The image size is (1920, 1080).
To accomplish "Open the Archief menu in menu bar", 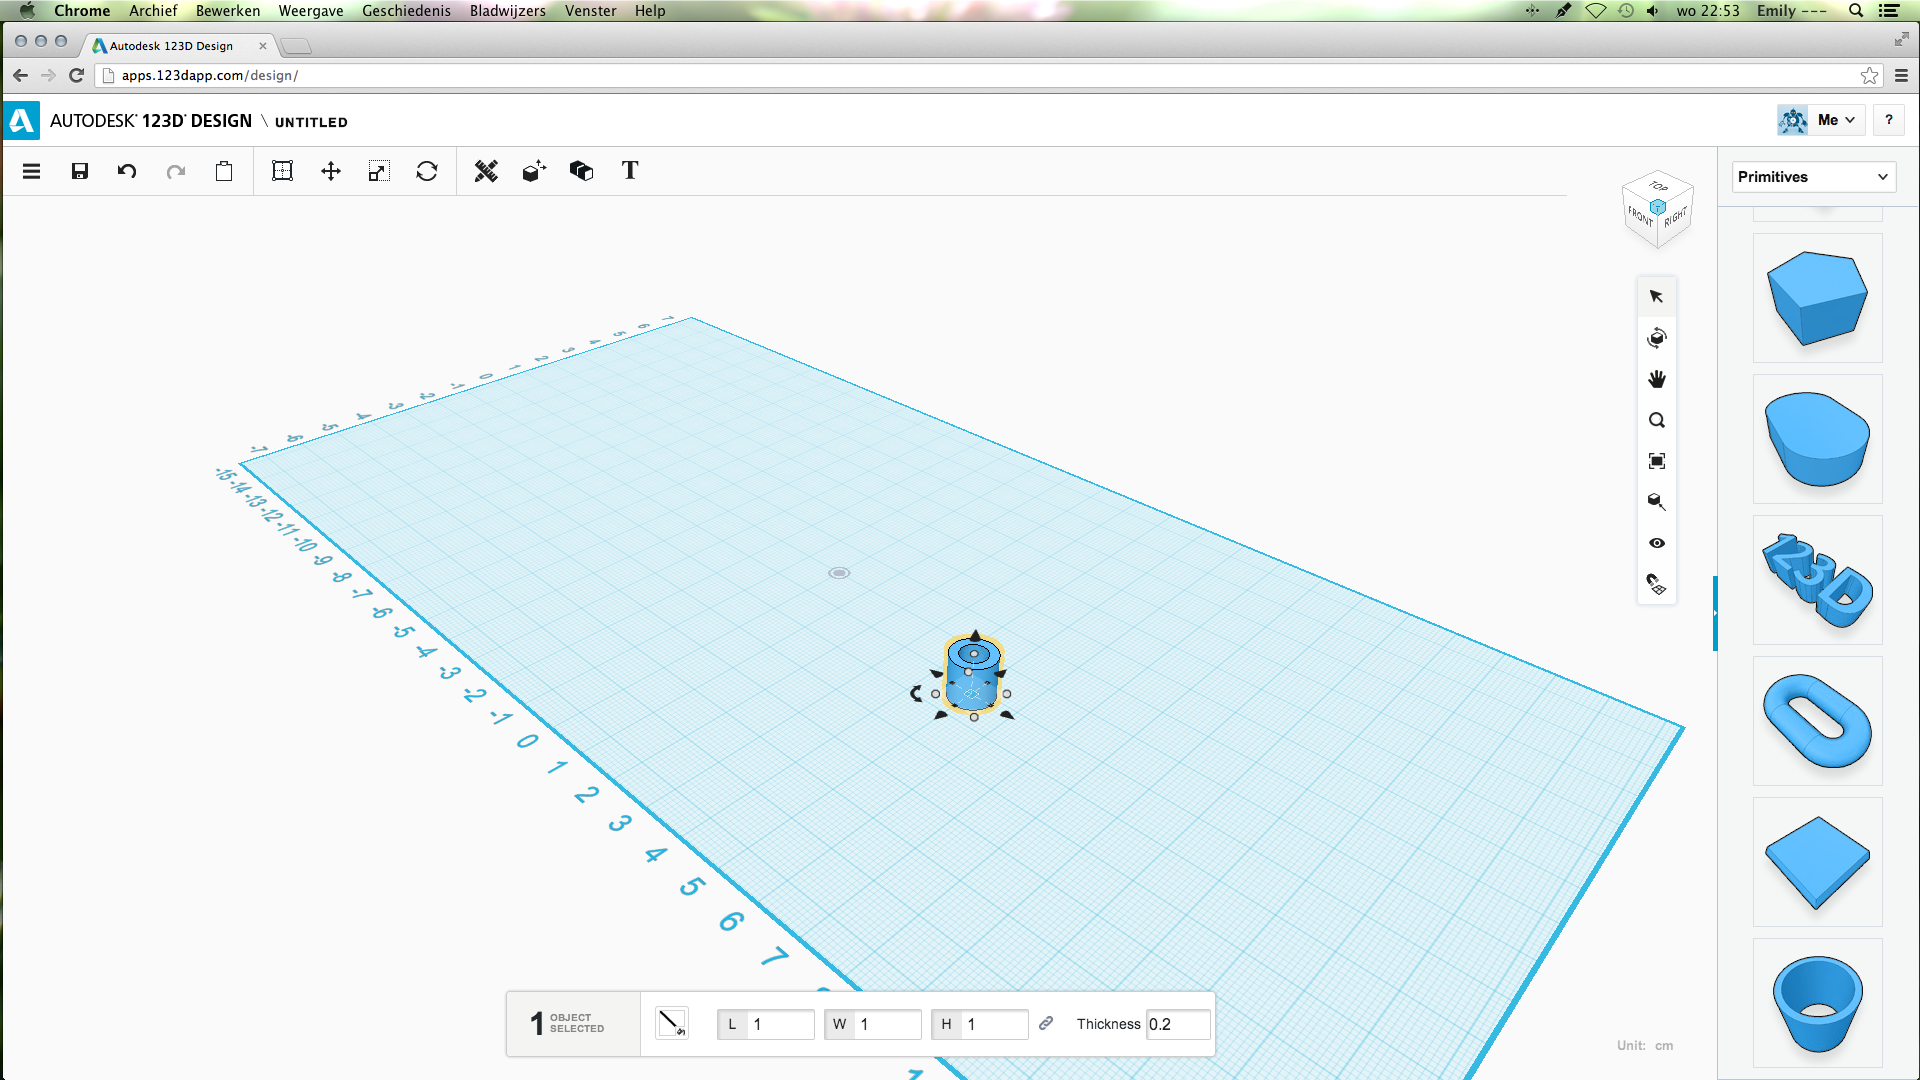I will [152, 11].
